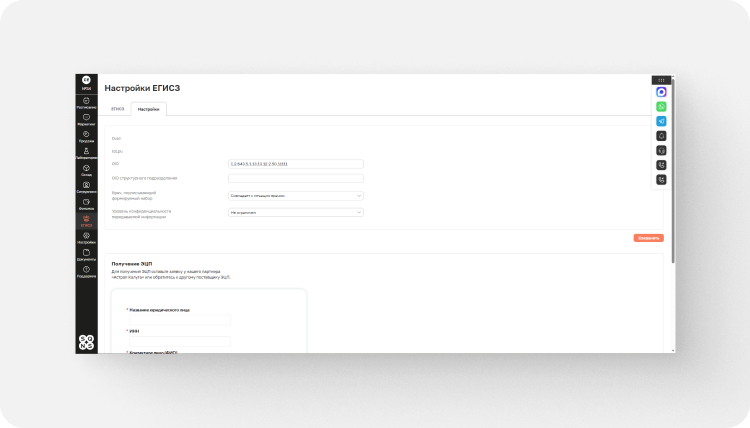Open Финансы section in sidebar
Viewport: 750px width, 428px height.
tap(86, 204)
